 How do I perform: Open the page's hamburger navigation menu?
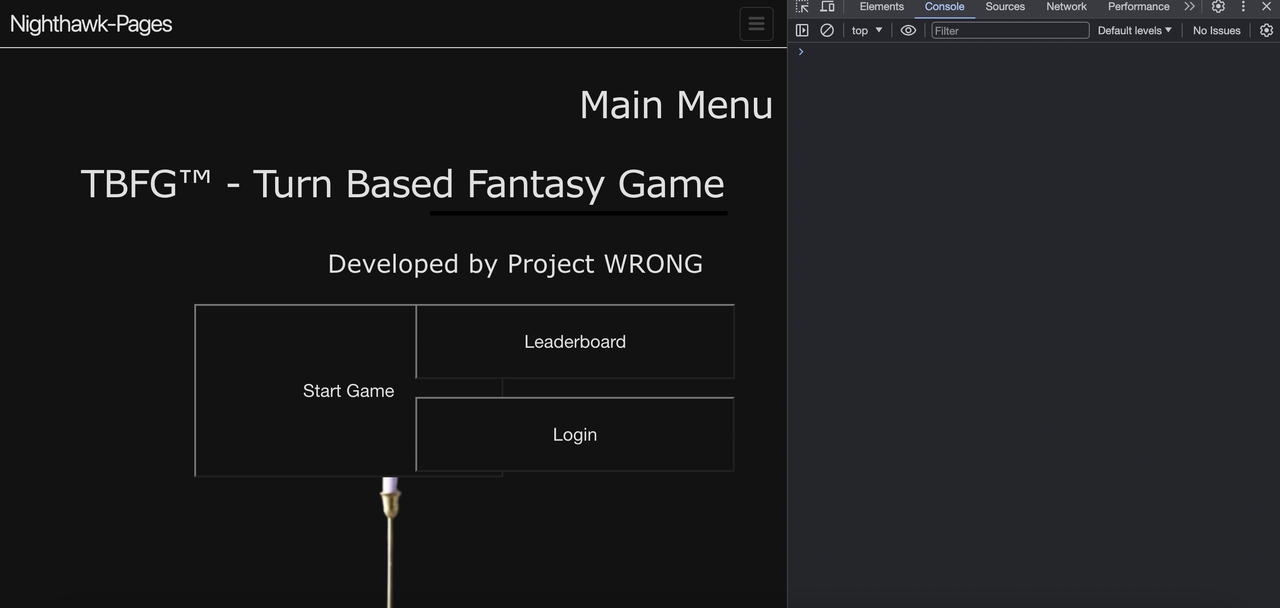point(756,23)
